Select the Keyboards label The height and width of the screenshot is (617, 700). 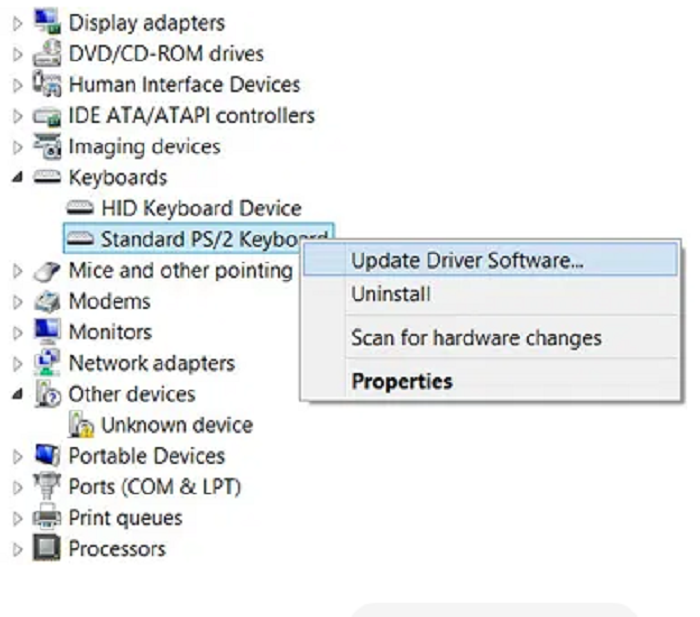[118, 178]
